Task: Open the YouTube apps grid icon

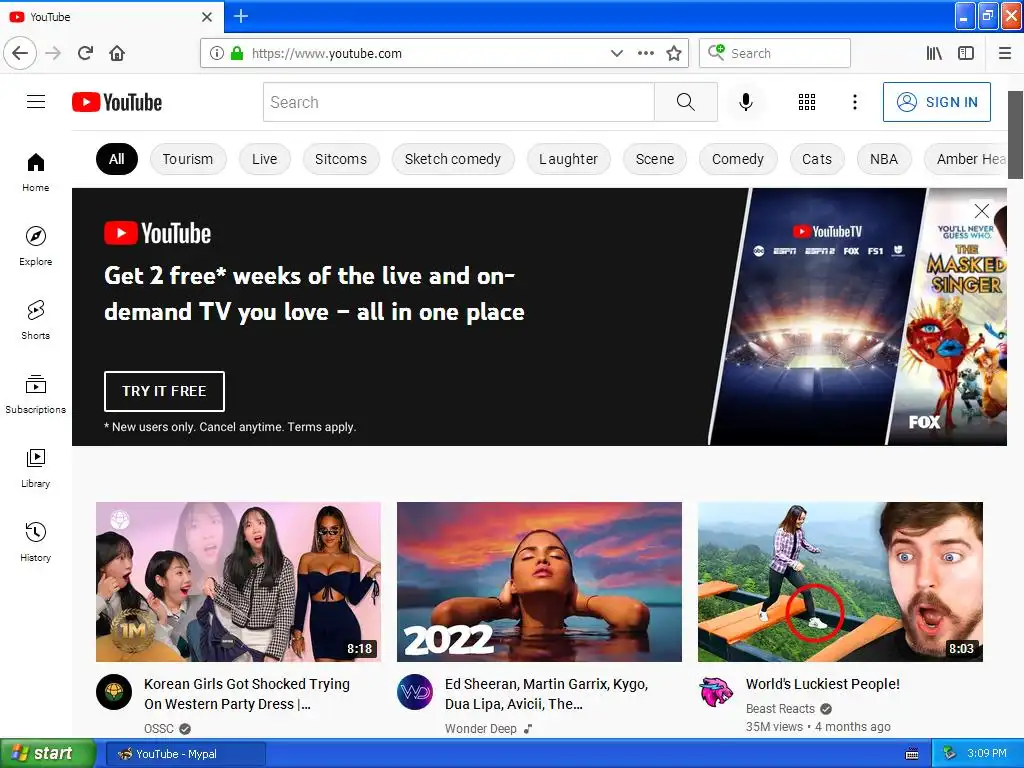Action: 807,102
